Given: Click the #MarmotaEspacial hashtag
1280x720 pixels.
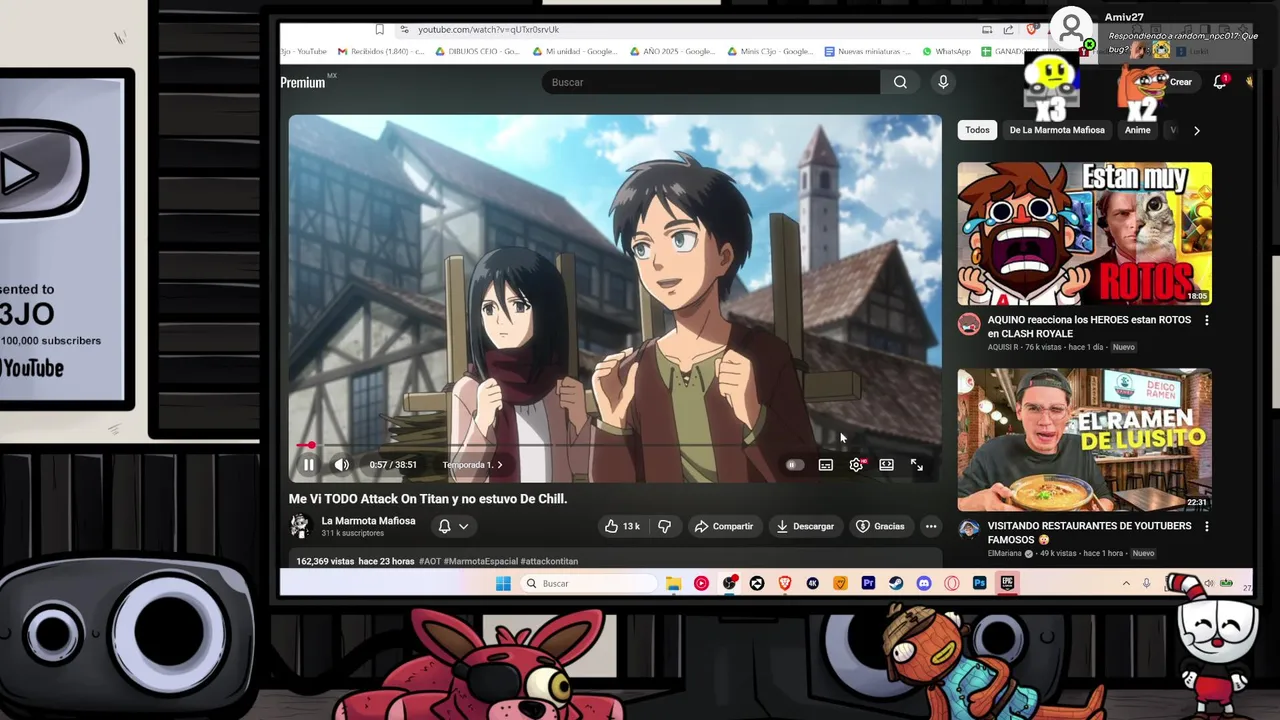Looking at the screenshot, I should (x=480, y=561).
